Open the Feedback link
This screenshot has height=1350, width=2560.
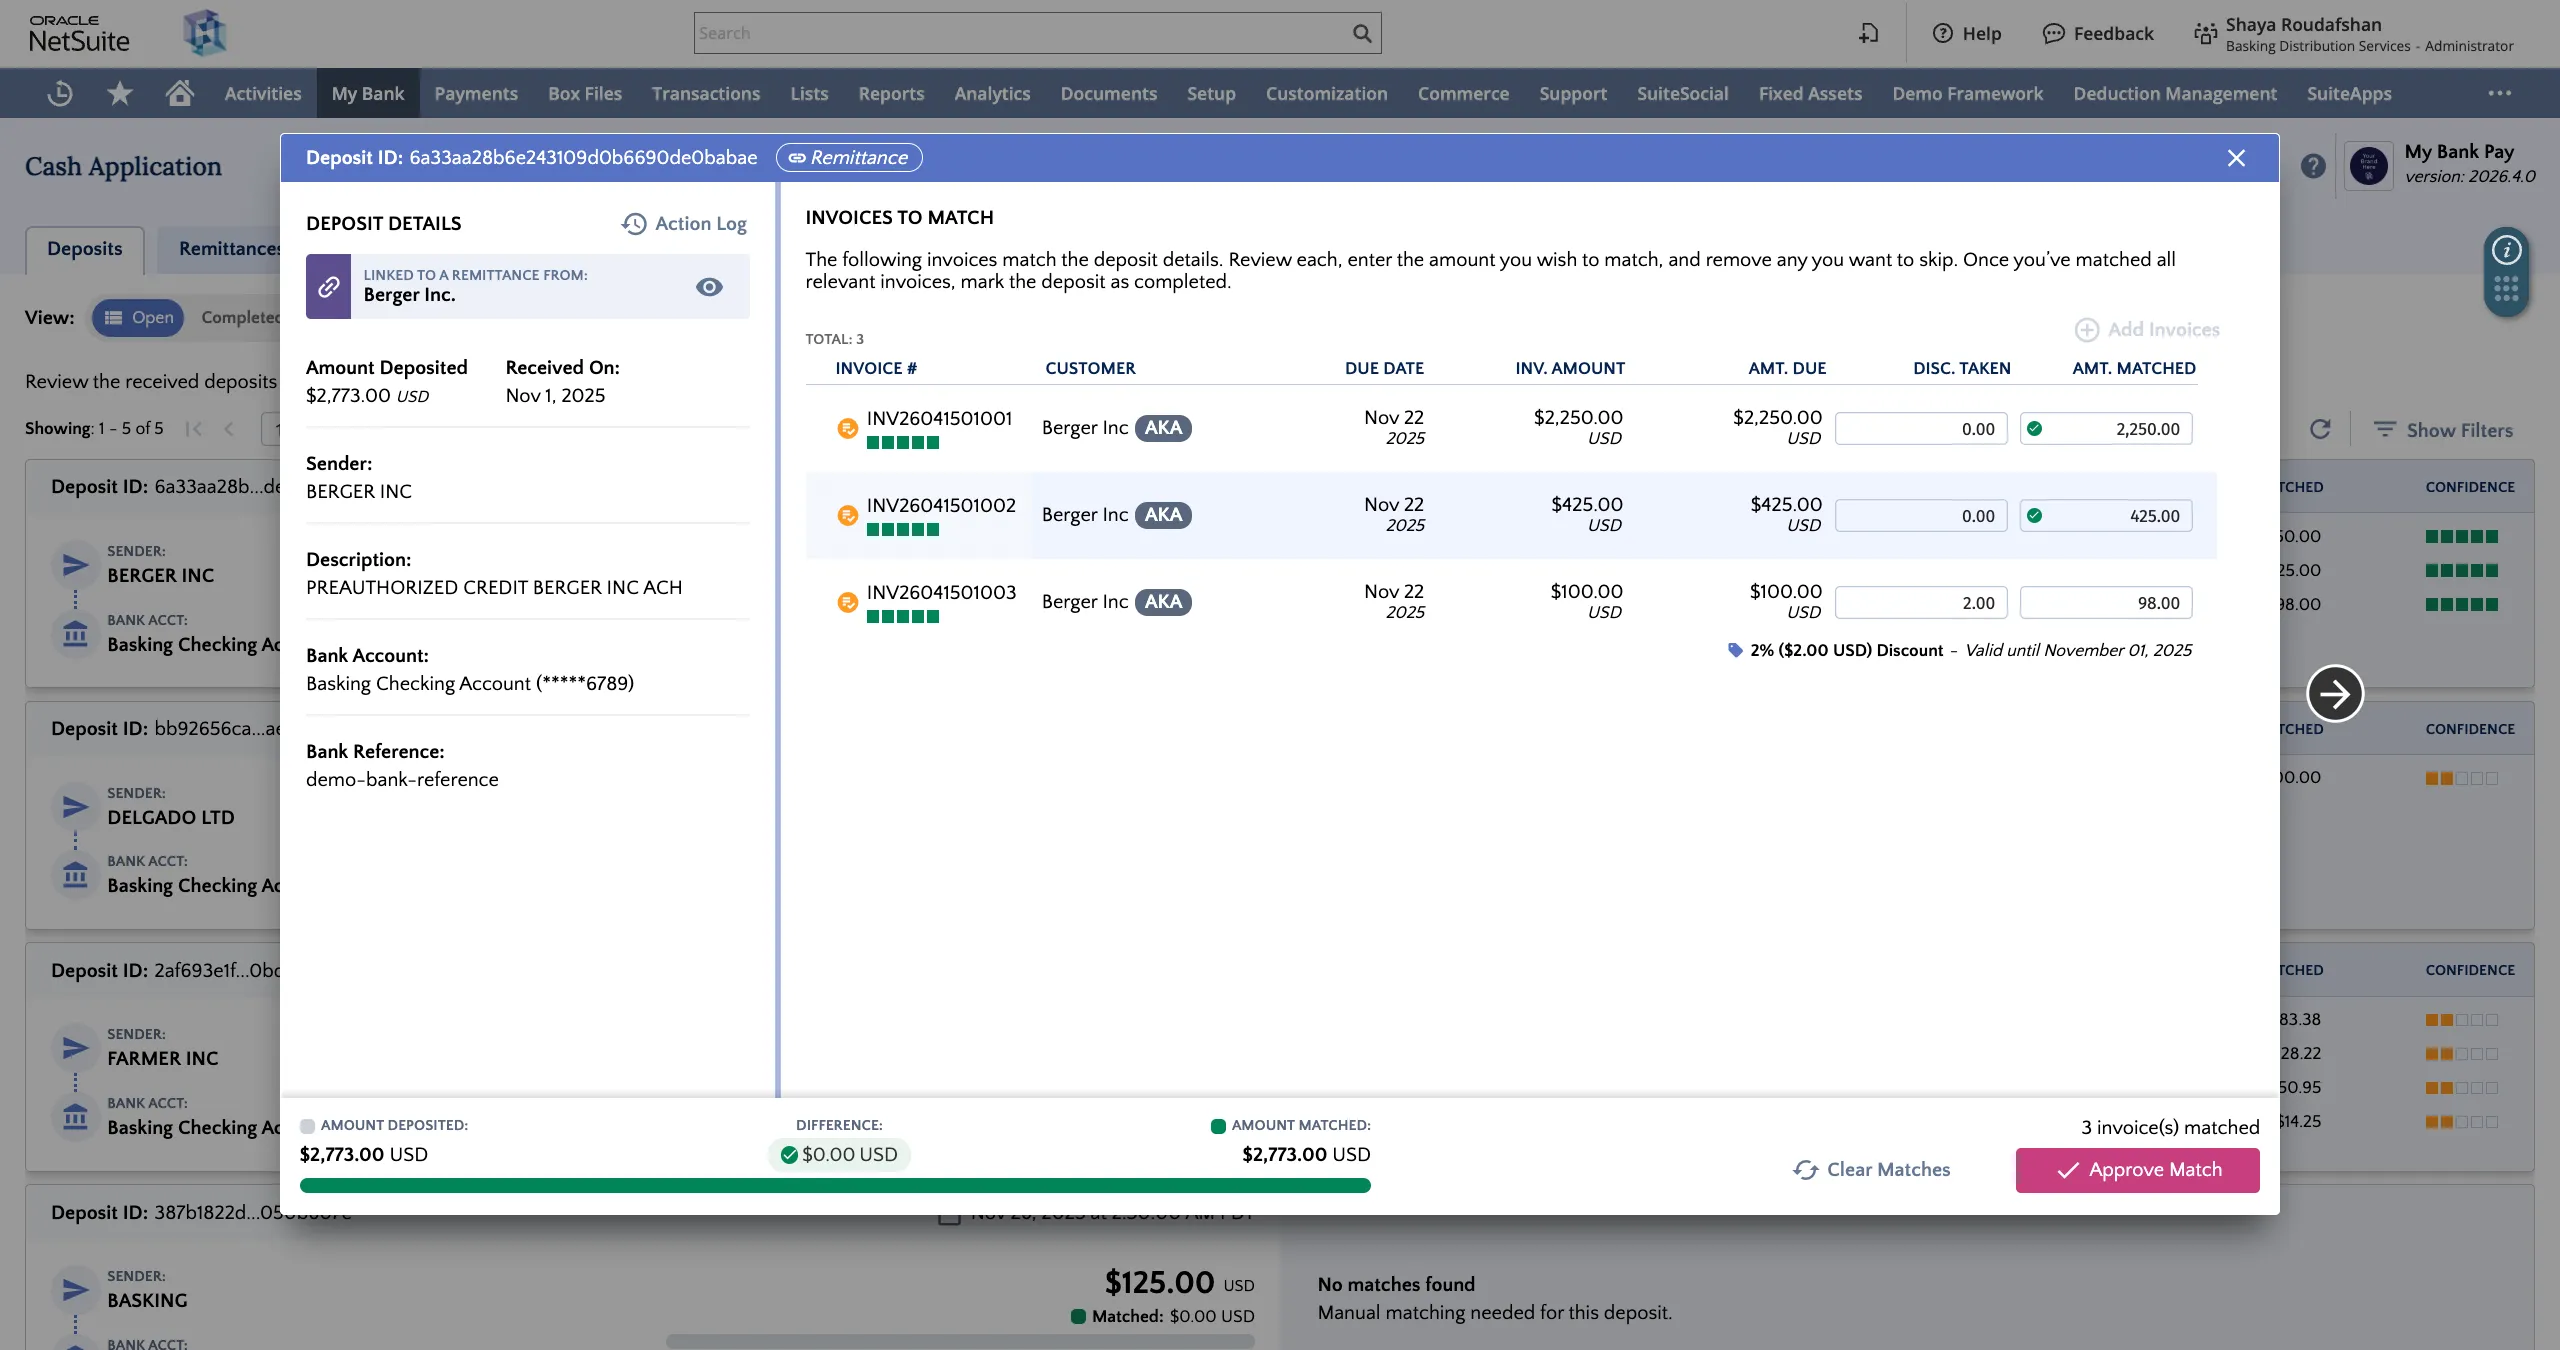2097,33
